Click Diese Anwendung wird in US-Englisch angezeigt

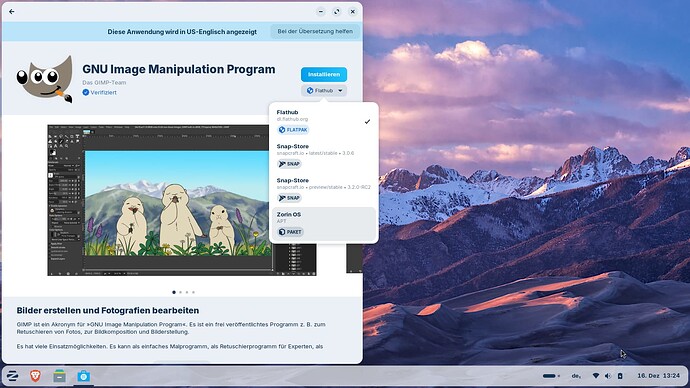point(182,32)
